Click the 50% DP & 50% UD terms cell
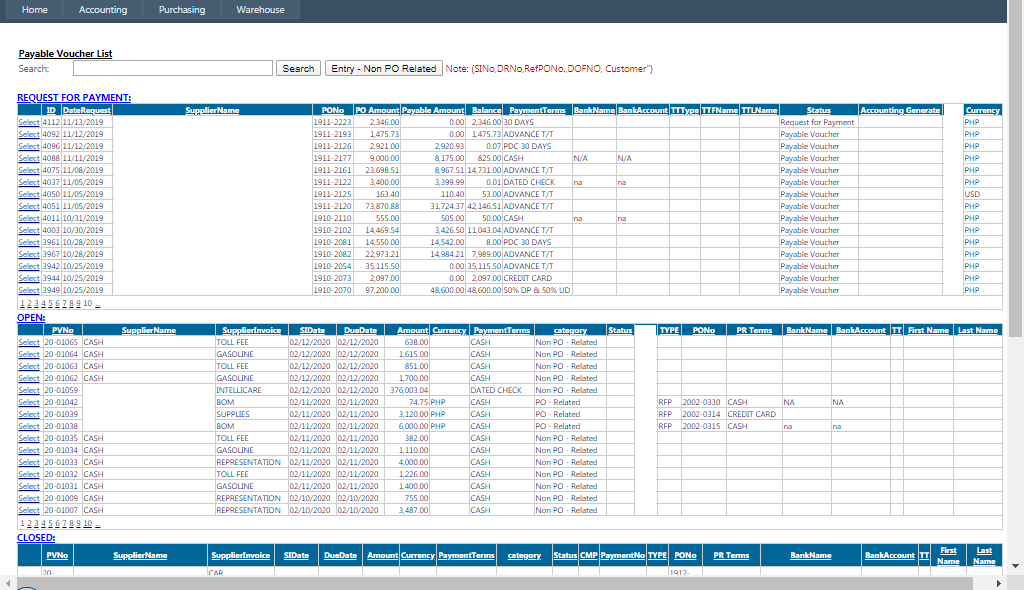 pos(537,290)
